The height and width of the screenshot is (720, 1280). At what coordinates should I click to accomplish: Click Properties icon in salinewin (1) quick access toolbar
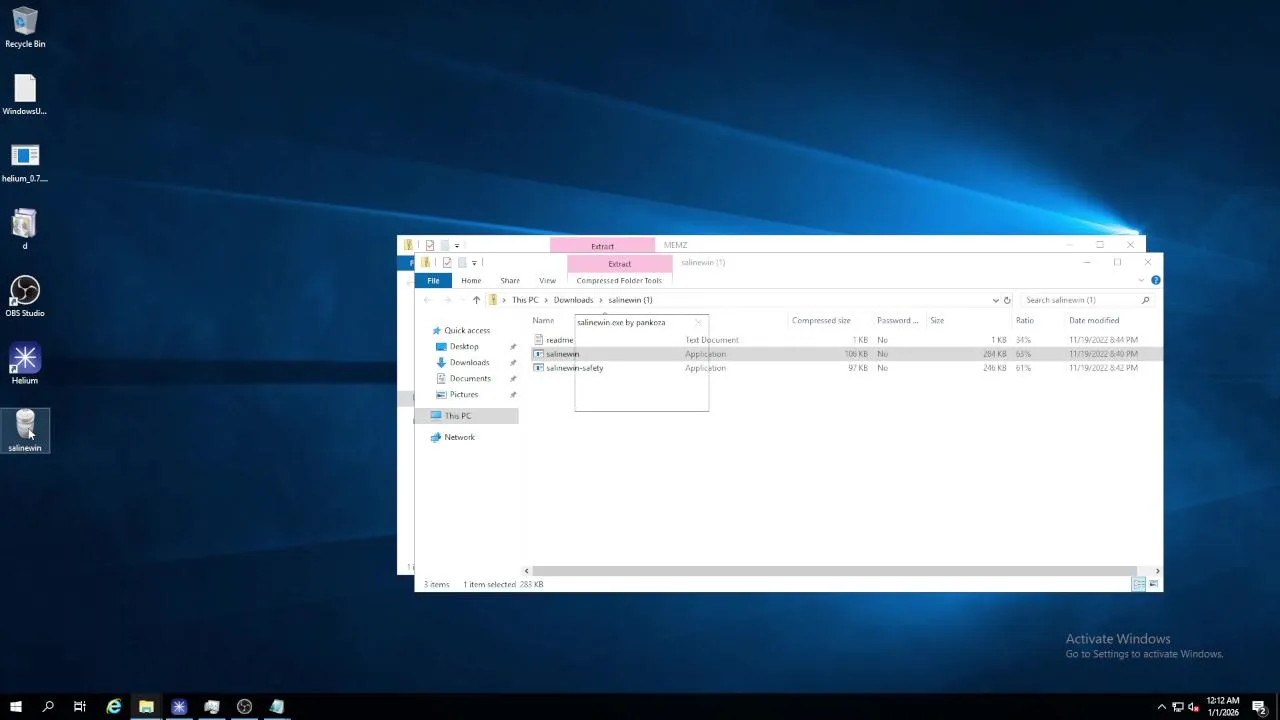click(447, 262)
